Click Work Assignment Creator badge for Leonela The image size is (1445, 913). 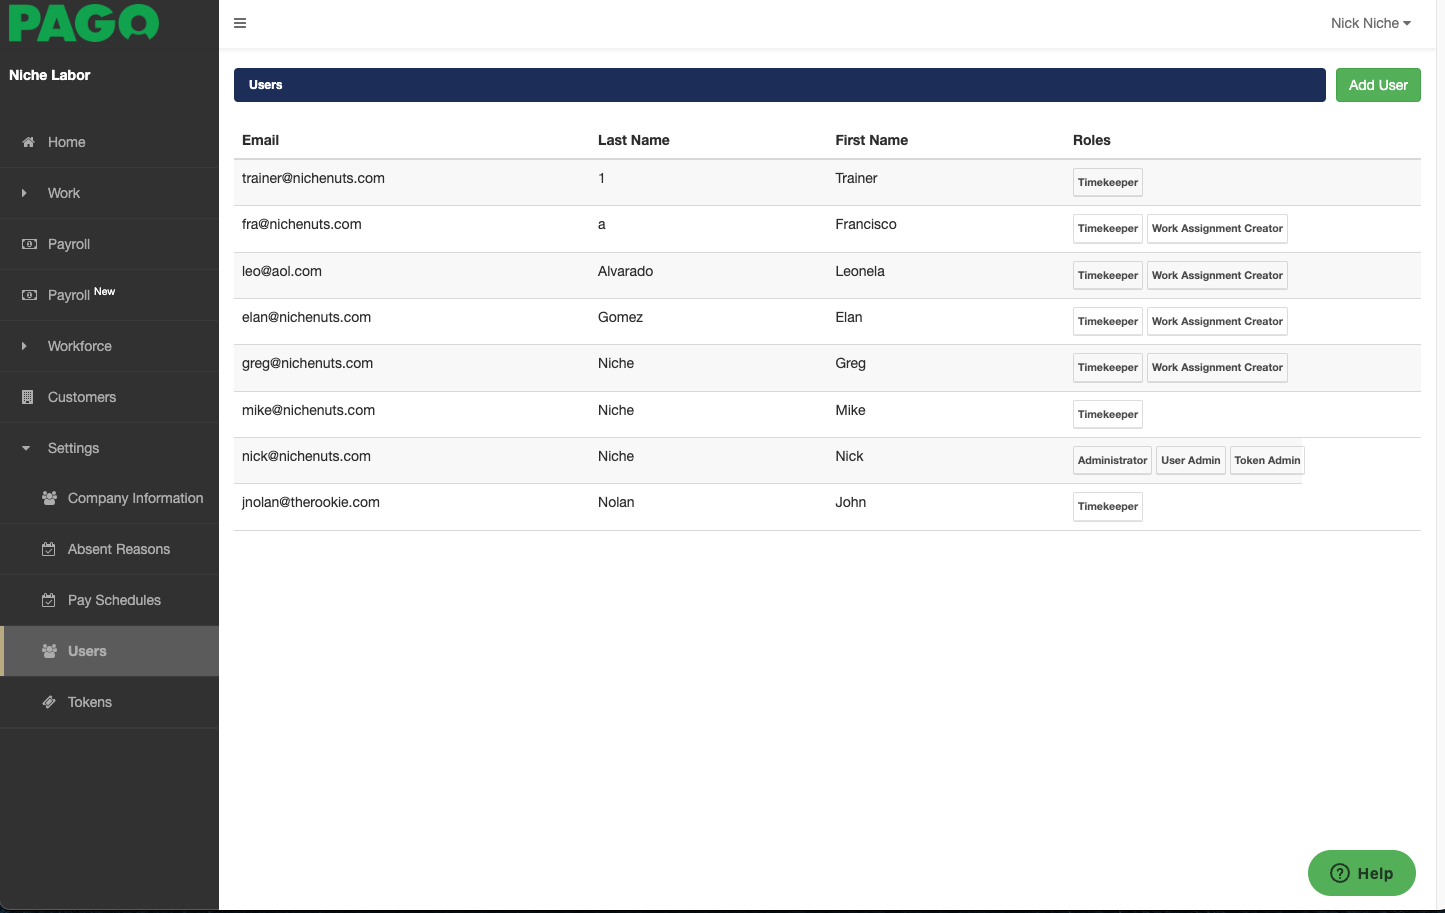1217,275
